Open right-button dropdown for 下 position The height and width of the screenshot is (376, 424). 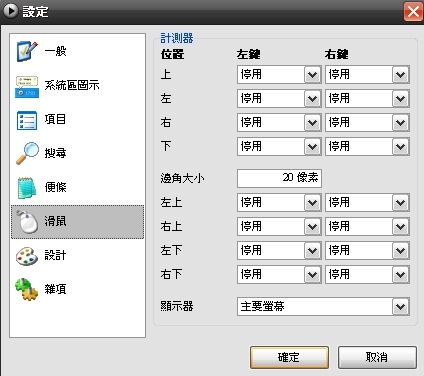[x=367, y=146]
